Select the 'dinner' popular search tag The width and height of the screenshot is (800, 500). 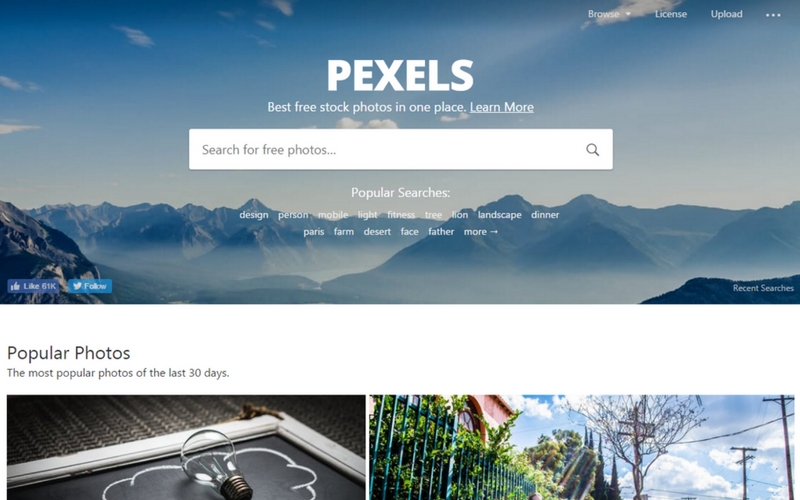point(545,215)
